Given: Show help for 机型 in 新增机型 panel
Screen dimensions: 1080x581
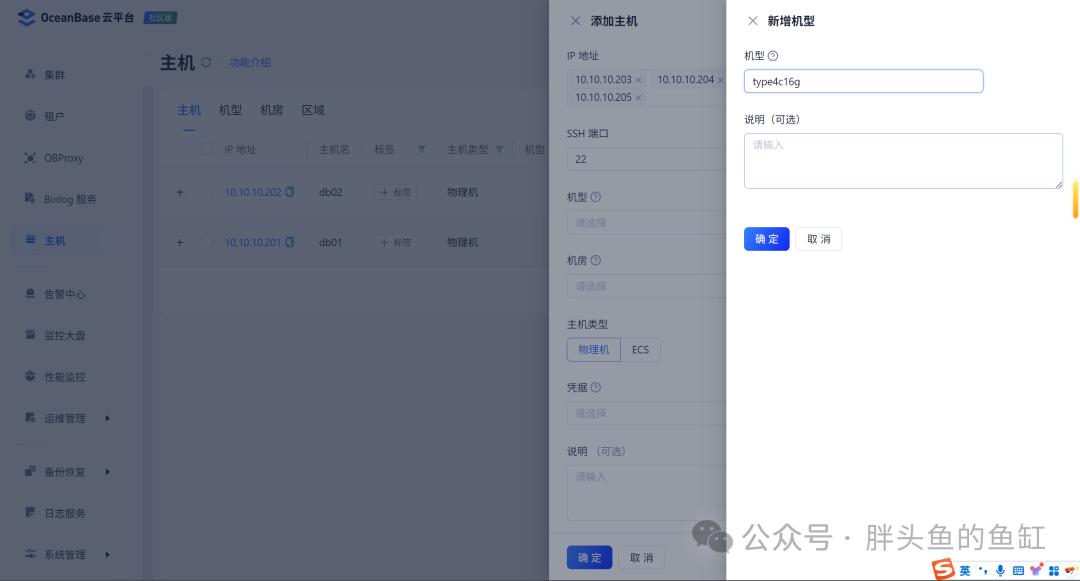Looking at the screenshot, I should click(773, 56).
